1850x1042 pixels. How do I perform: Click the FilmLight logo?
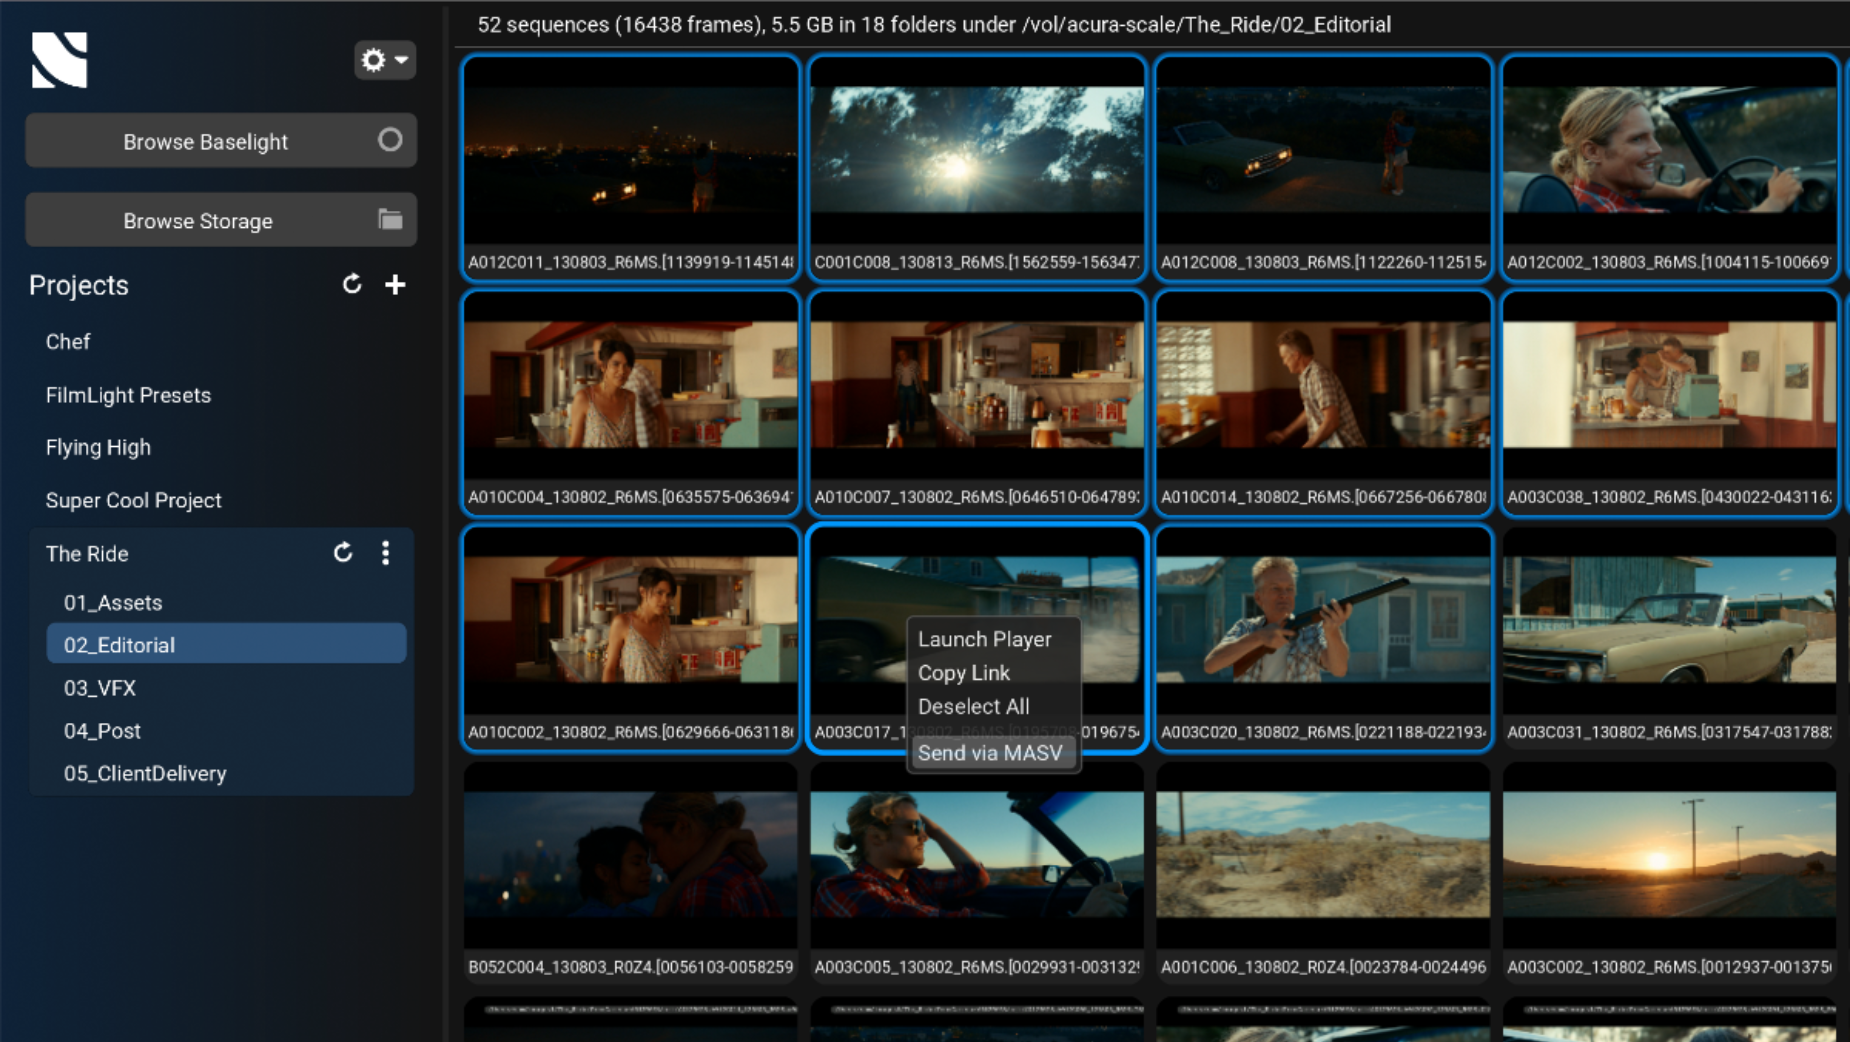(60, 60)
